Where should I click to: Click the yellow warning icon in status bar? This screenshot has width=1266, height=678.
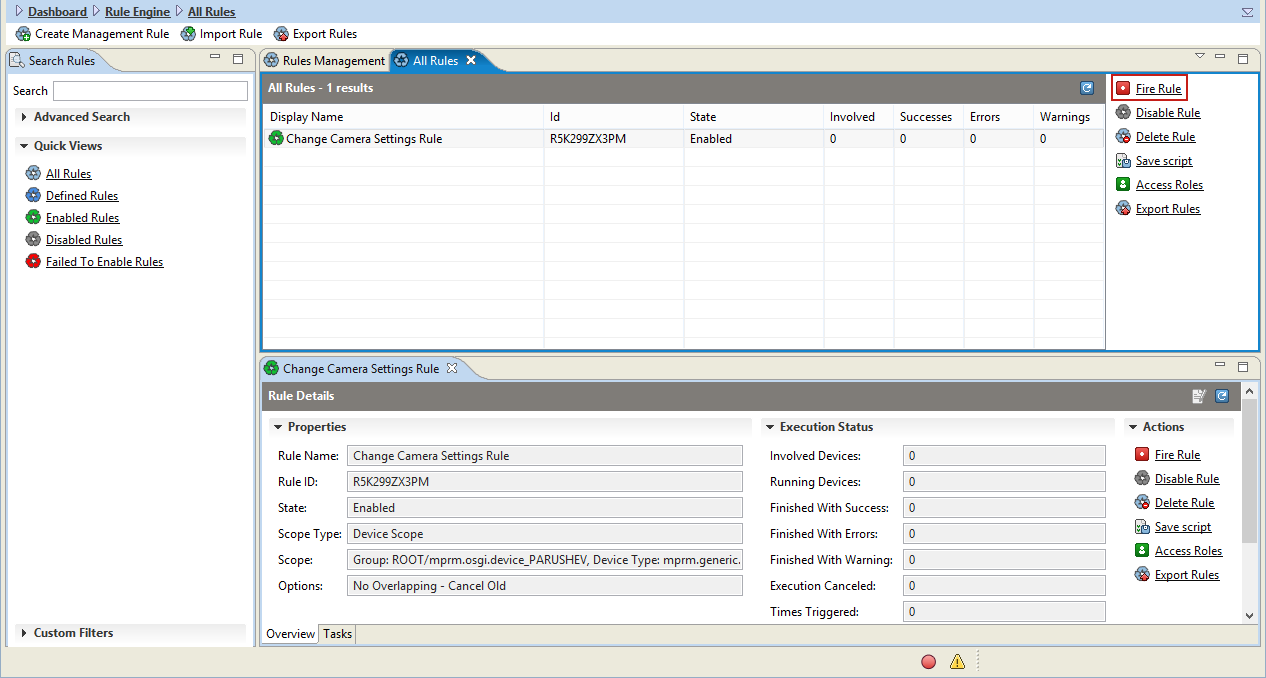tap(957, 661)
